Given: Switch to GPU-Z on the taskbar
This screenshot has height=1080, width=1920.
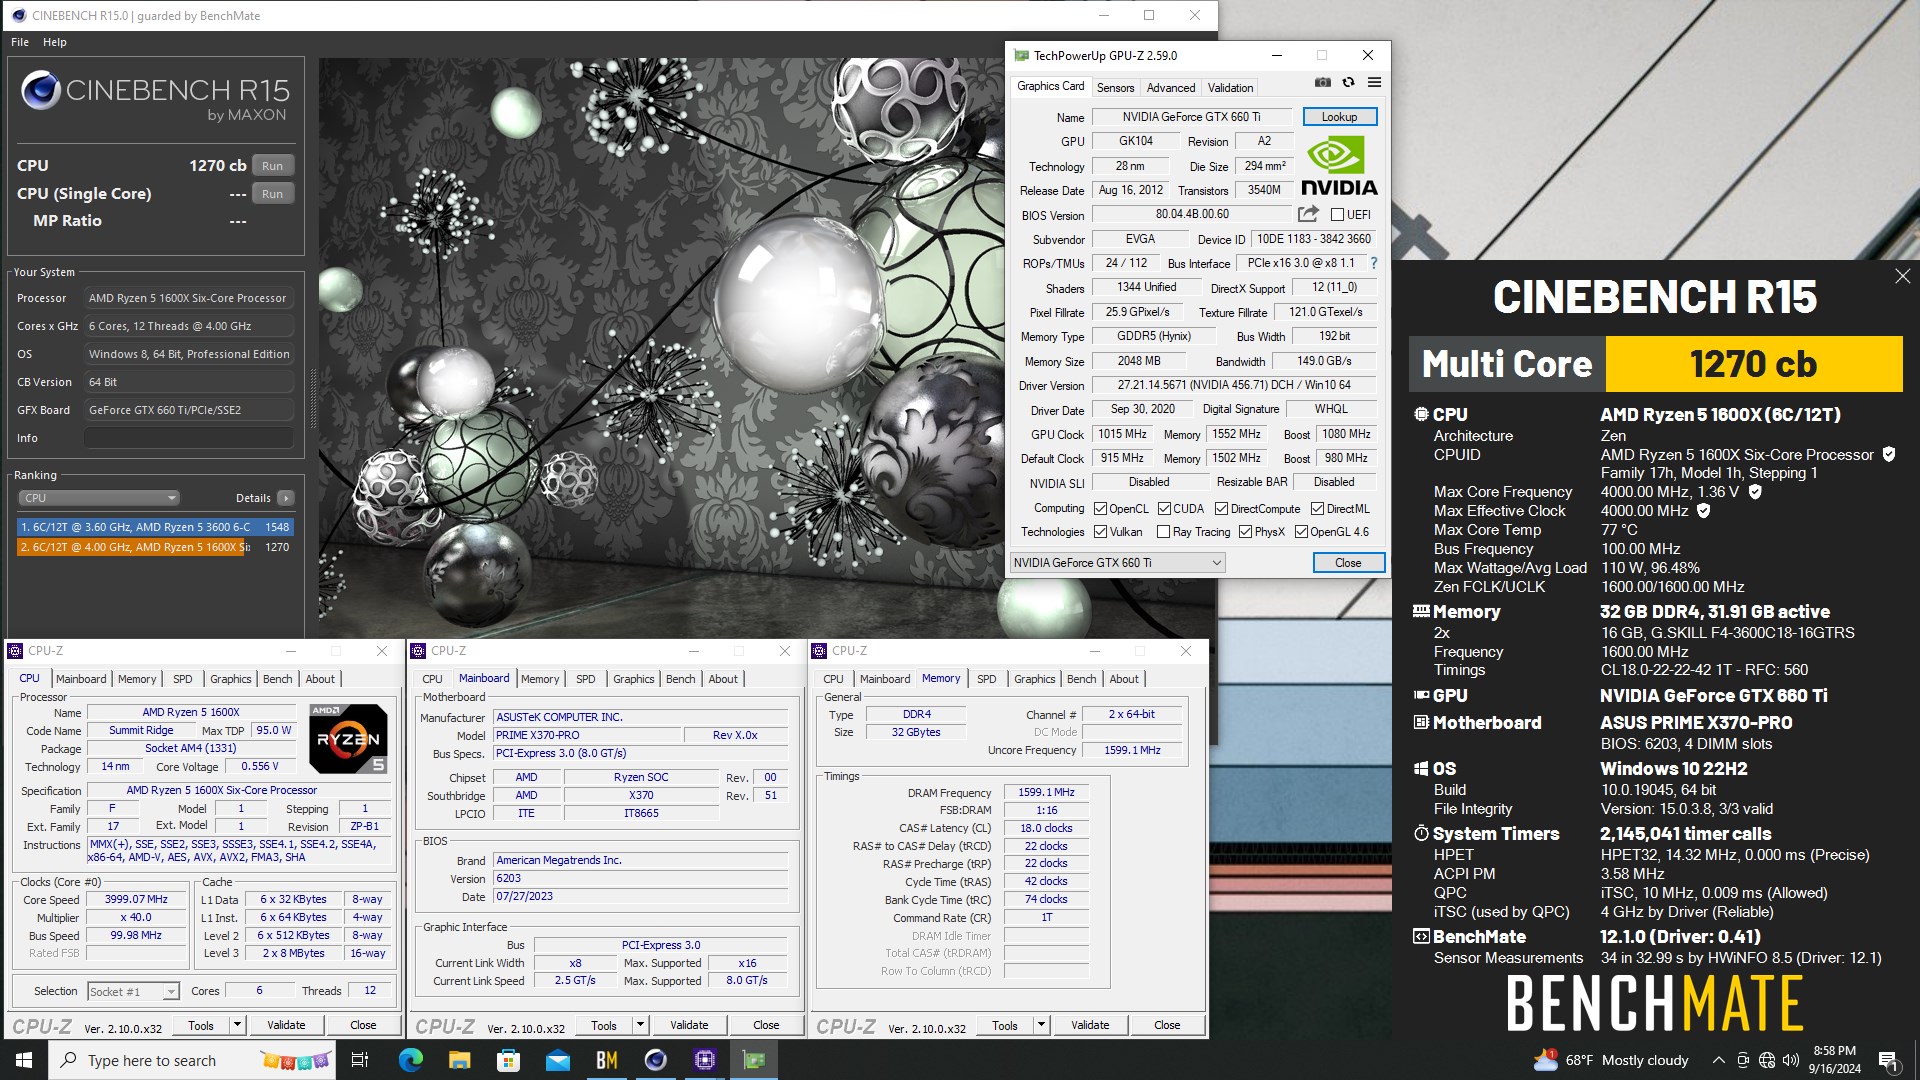Looking at the screenshot, I should 754,1060.
